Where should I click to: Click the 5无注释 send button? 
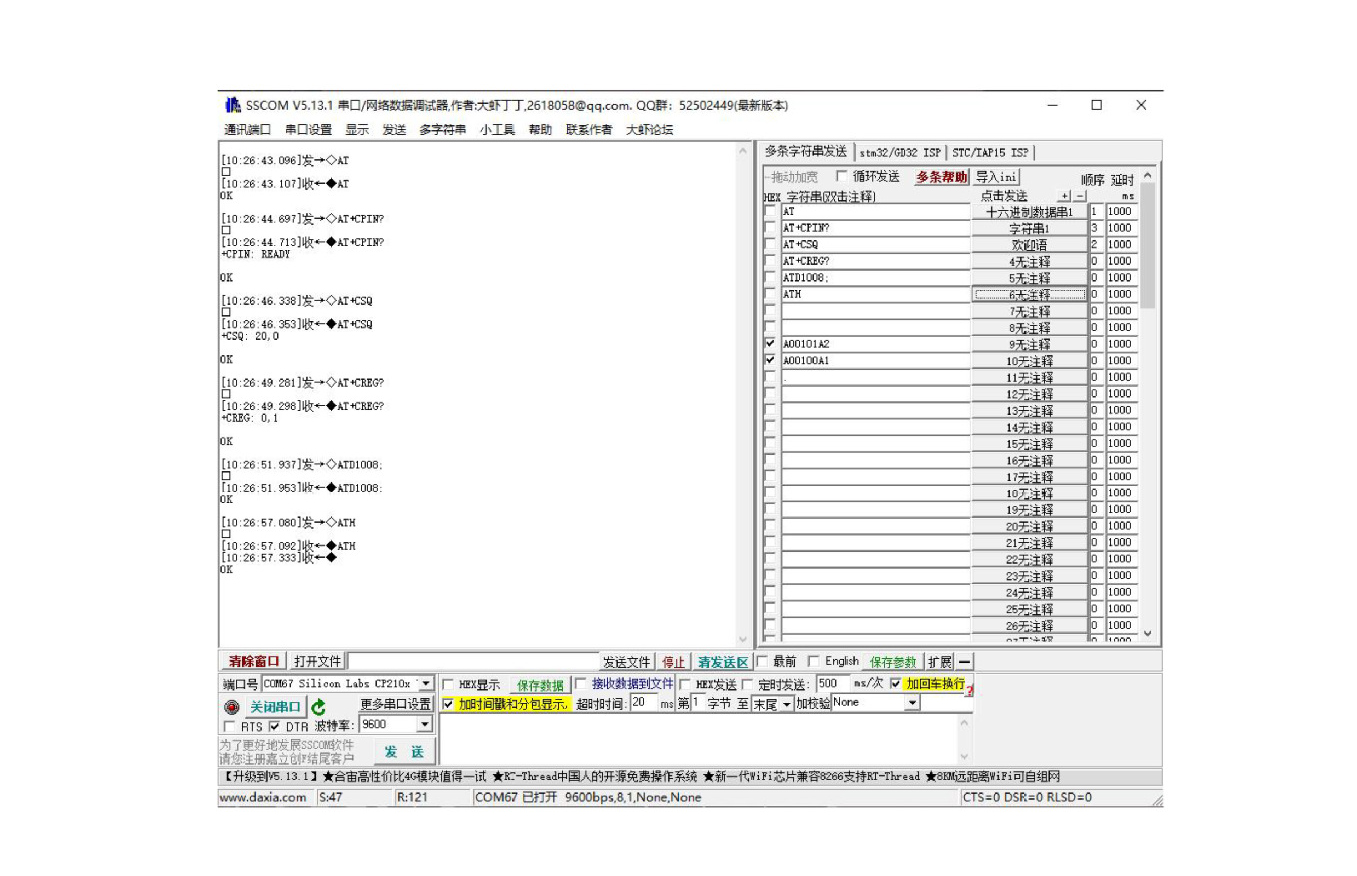click(1029, 278)
